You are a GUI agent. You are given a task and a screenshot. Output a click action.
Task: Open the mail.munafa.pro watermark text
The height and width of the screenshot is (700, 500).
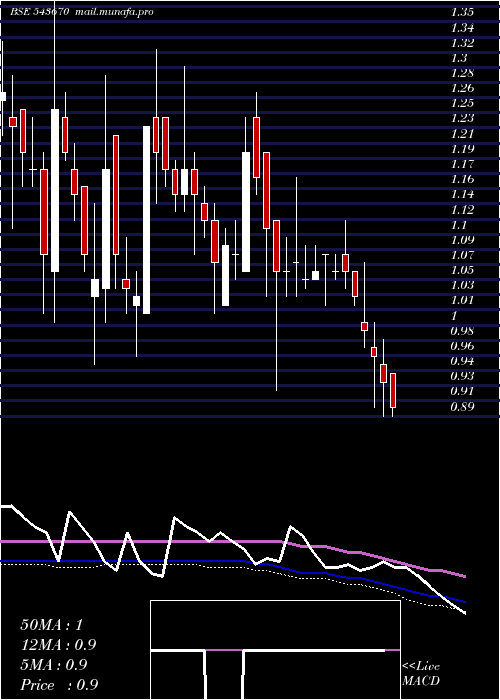[113, 12]
